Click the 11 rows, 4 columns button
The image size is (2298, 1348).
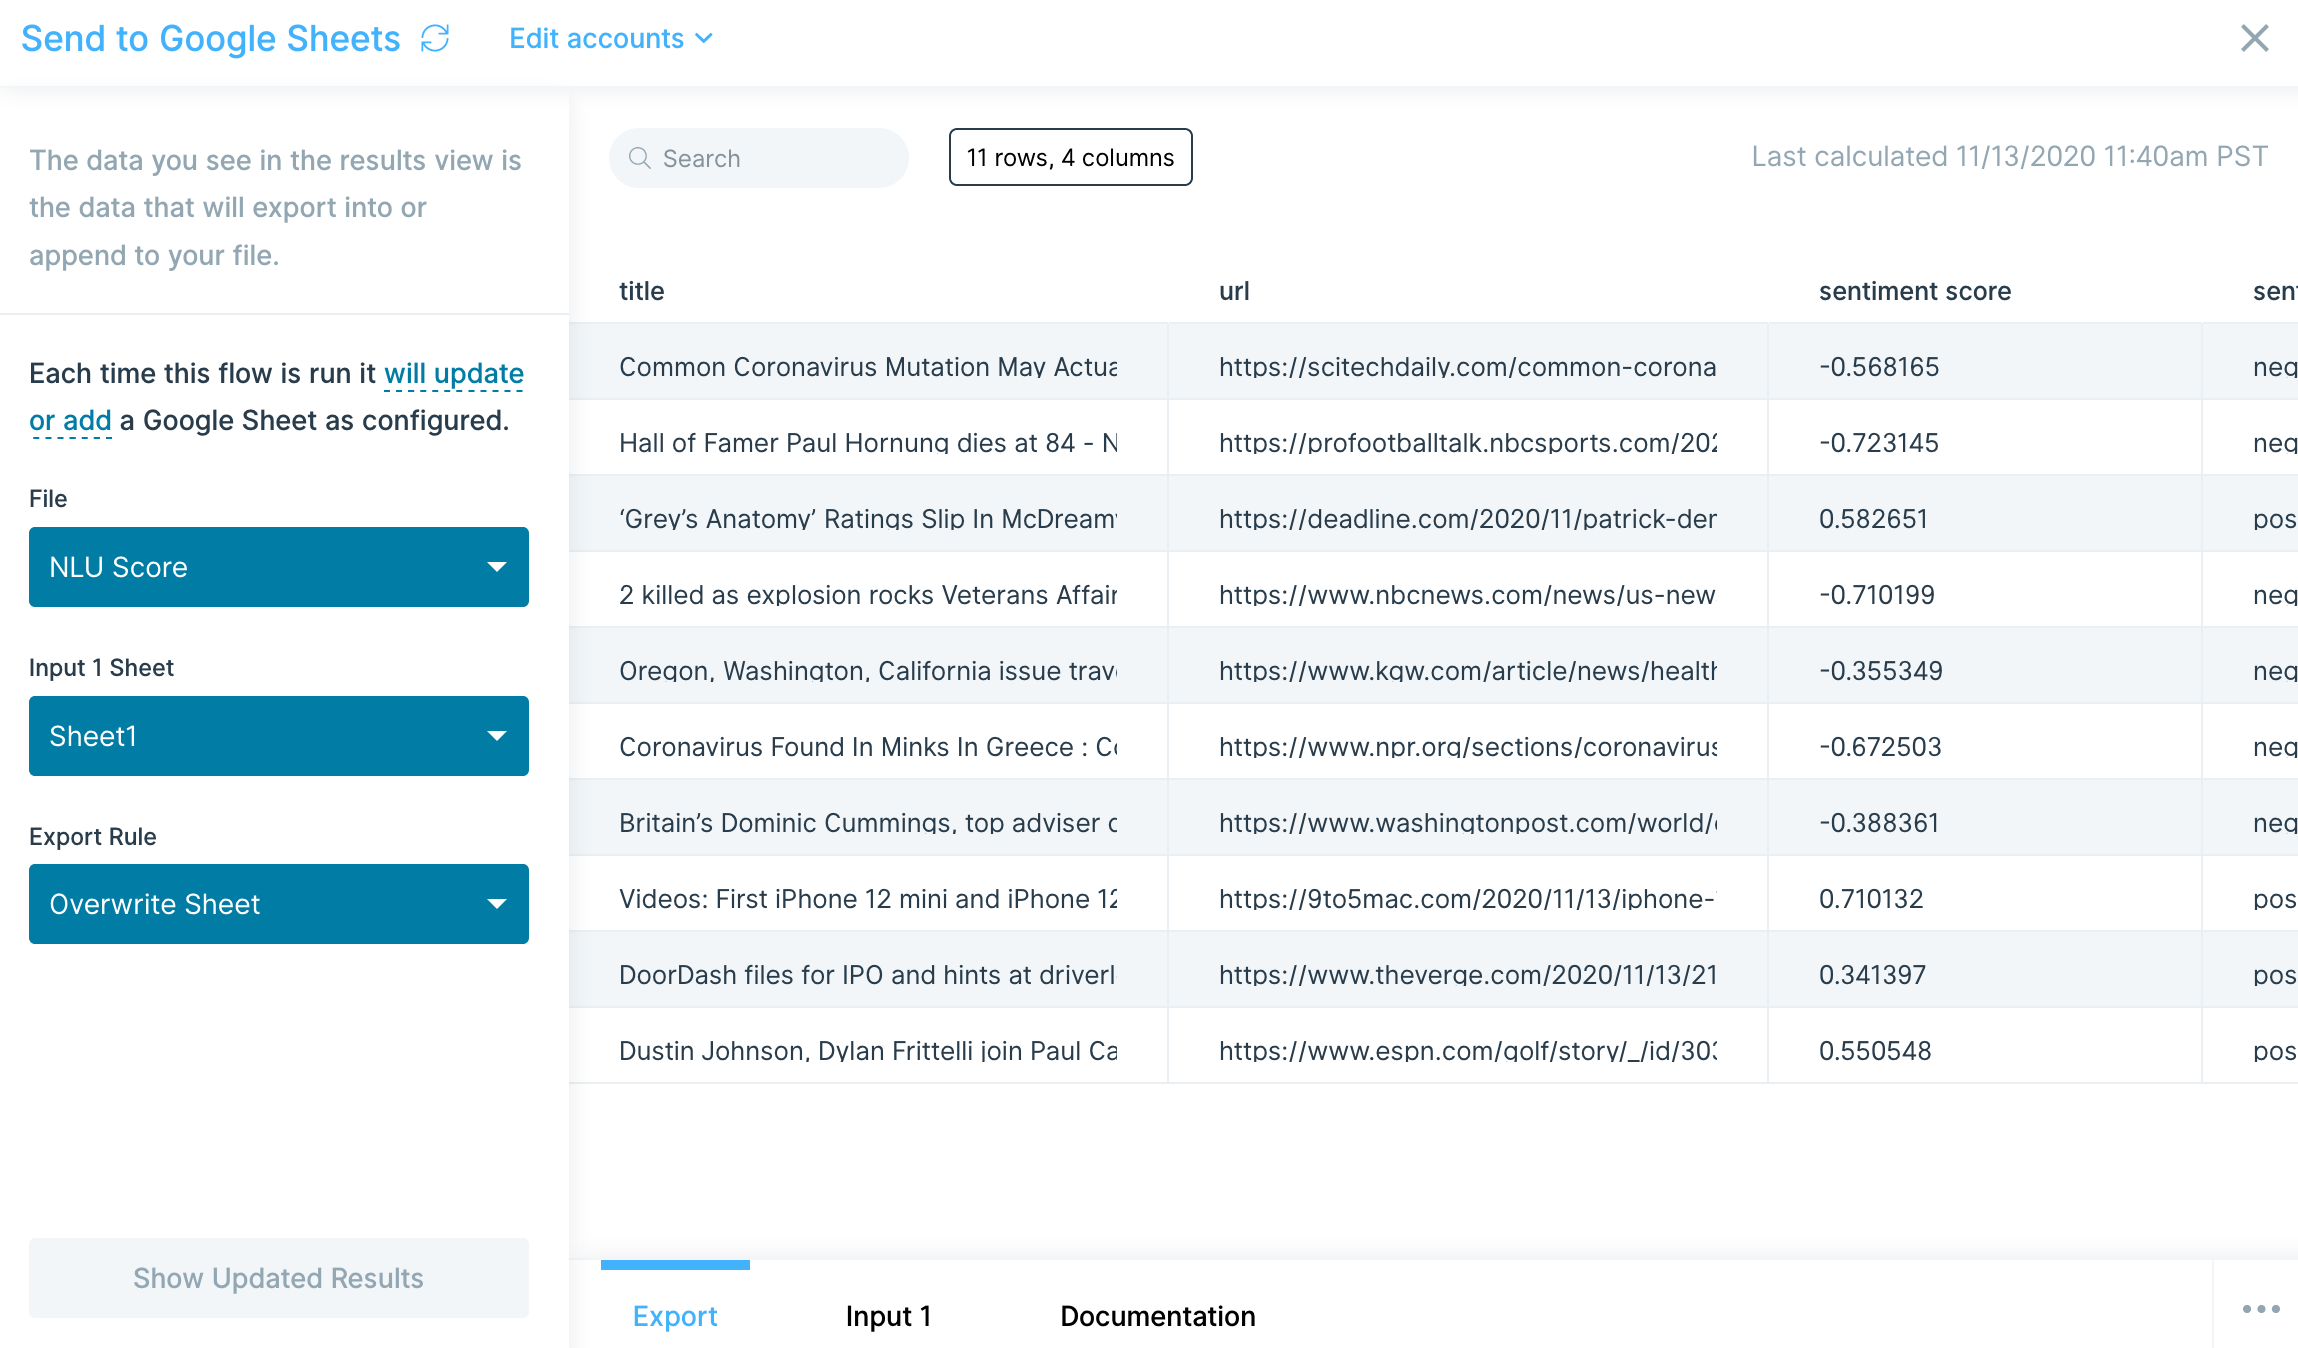pyautogui.click(x=1070, y=157)
